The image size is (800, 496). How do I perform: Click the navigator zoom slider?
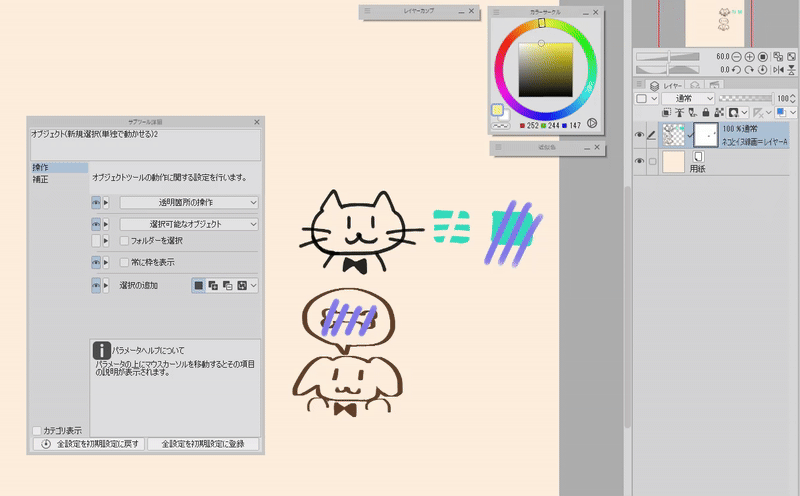(667, 57)
